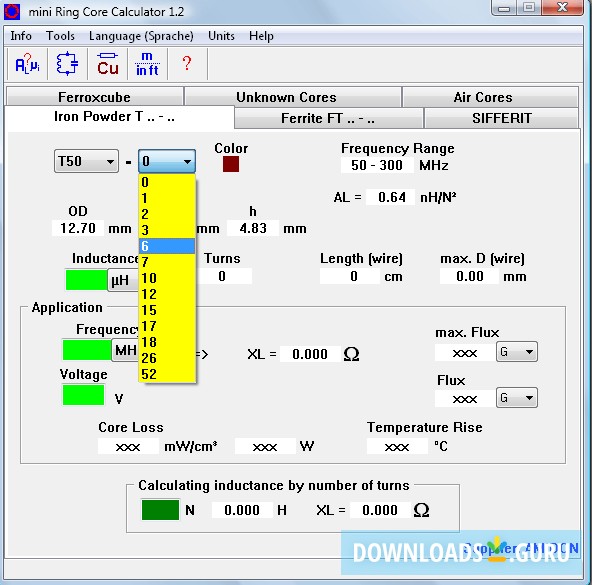Open the Language (Sprache) menu
Screen dimensions: 592x585
point(141,36)
